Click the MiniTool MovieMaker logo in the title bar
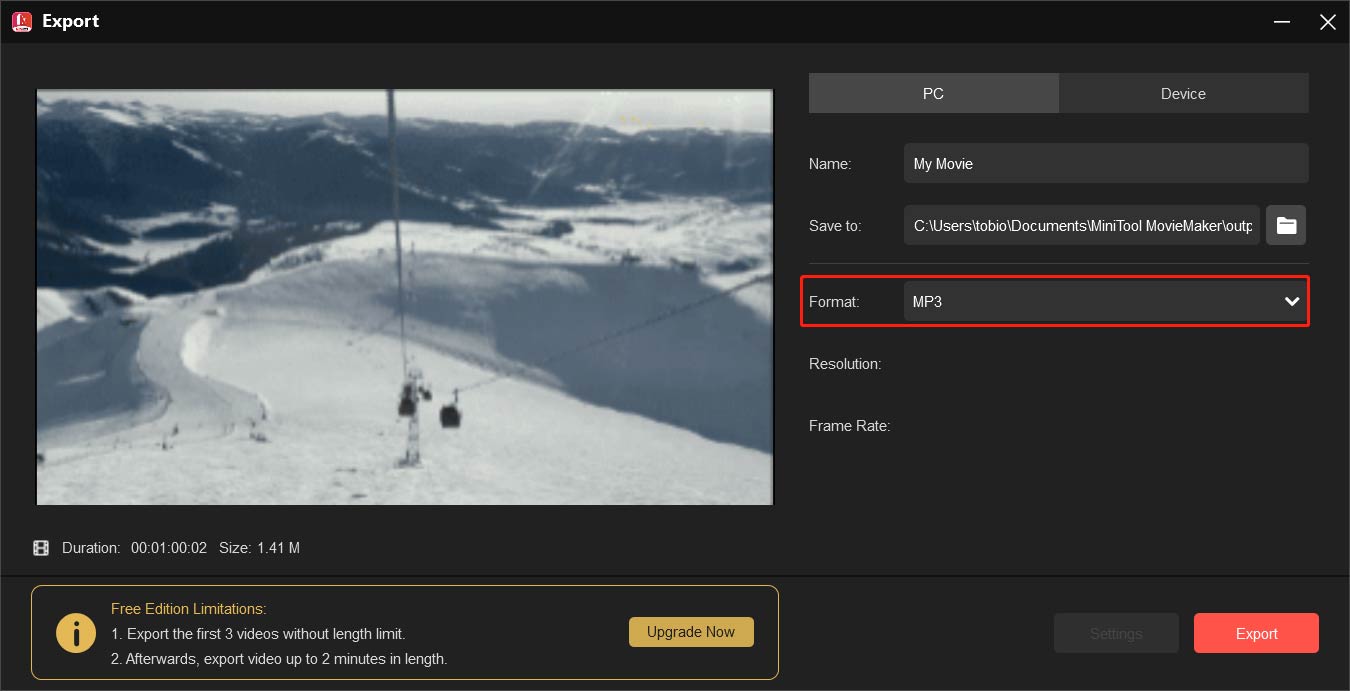 [x=21, y=21]
